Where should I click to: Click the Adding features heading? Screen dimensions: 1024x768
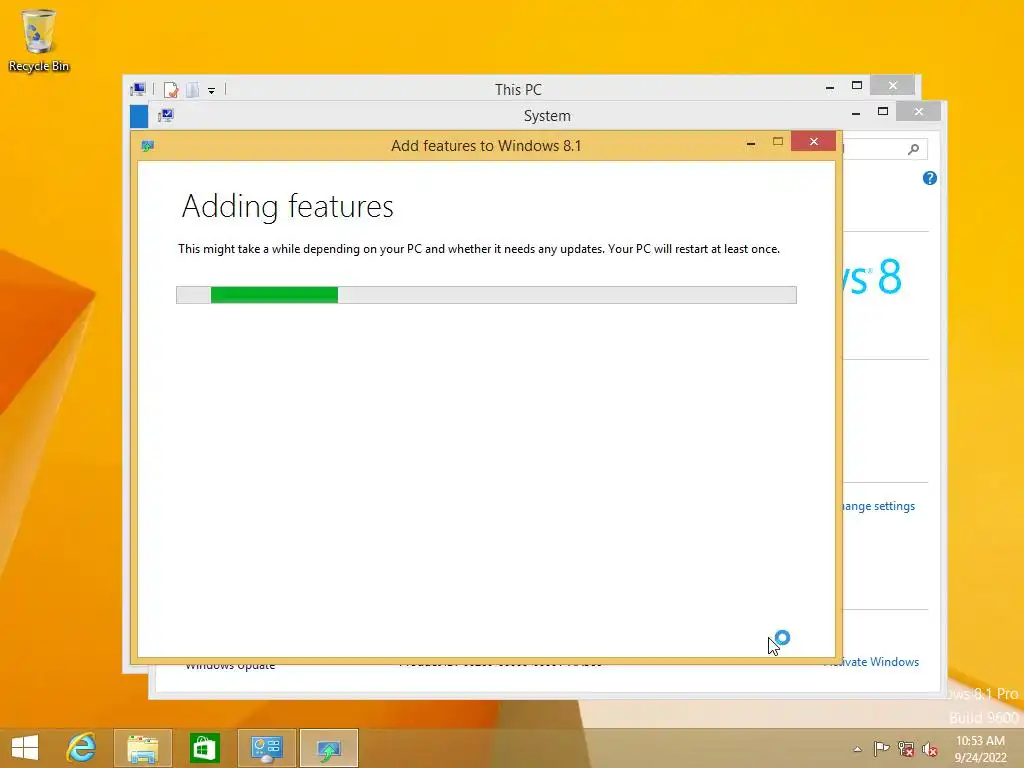tap(287, 206)
